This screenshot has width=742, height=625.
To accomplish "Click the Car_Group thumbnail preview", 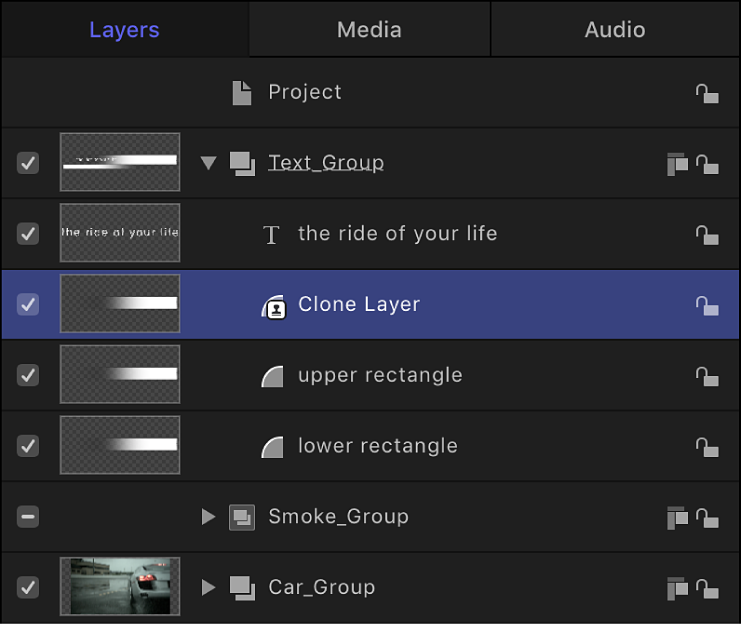I will coord(120,587).
